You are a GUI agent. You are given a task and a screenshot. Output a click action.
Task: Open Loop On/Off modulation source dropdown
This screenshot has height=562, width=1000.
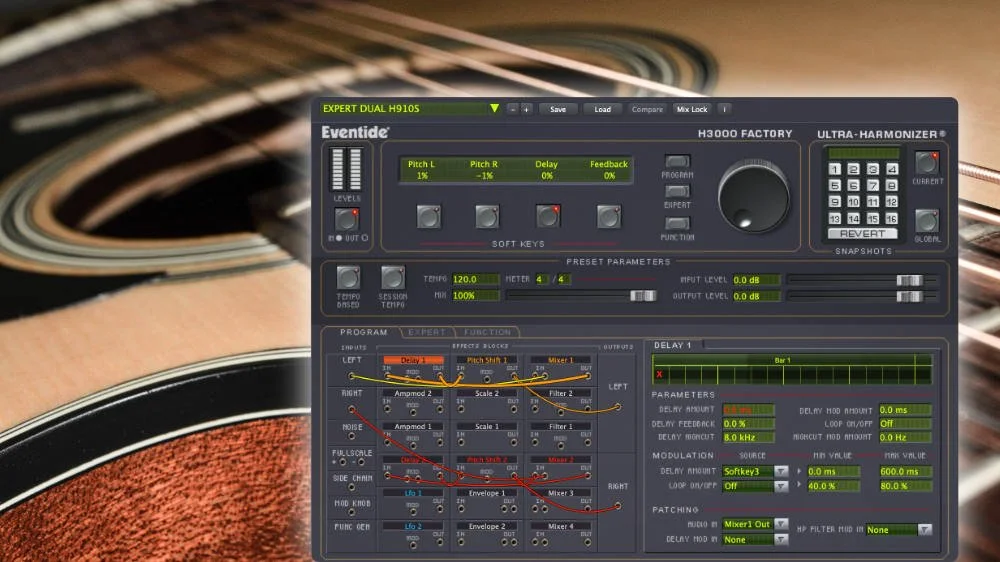[781, 486]
